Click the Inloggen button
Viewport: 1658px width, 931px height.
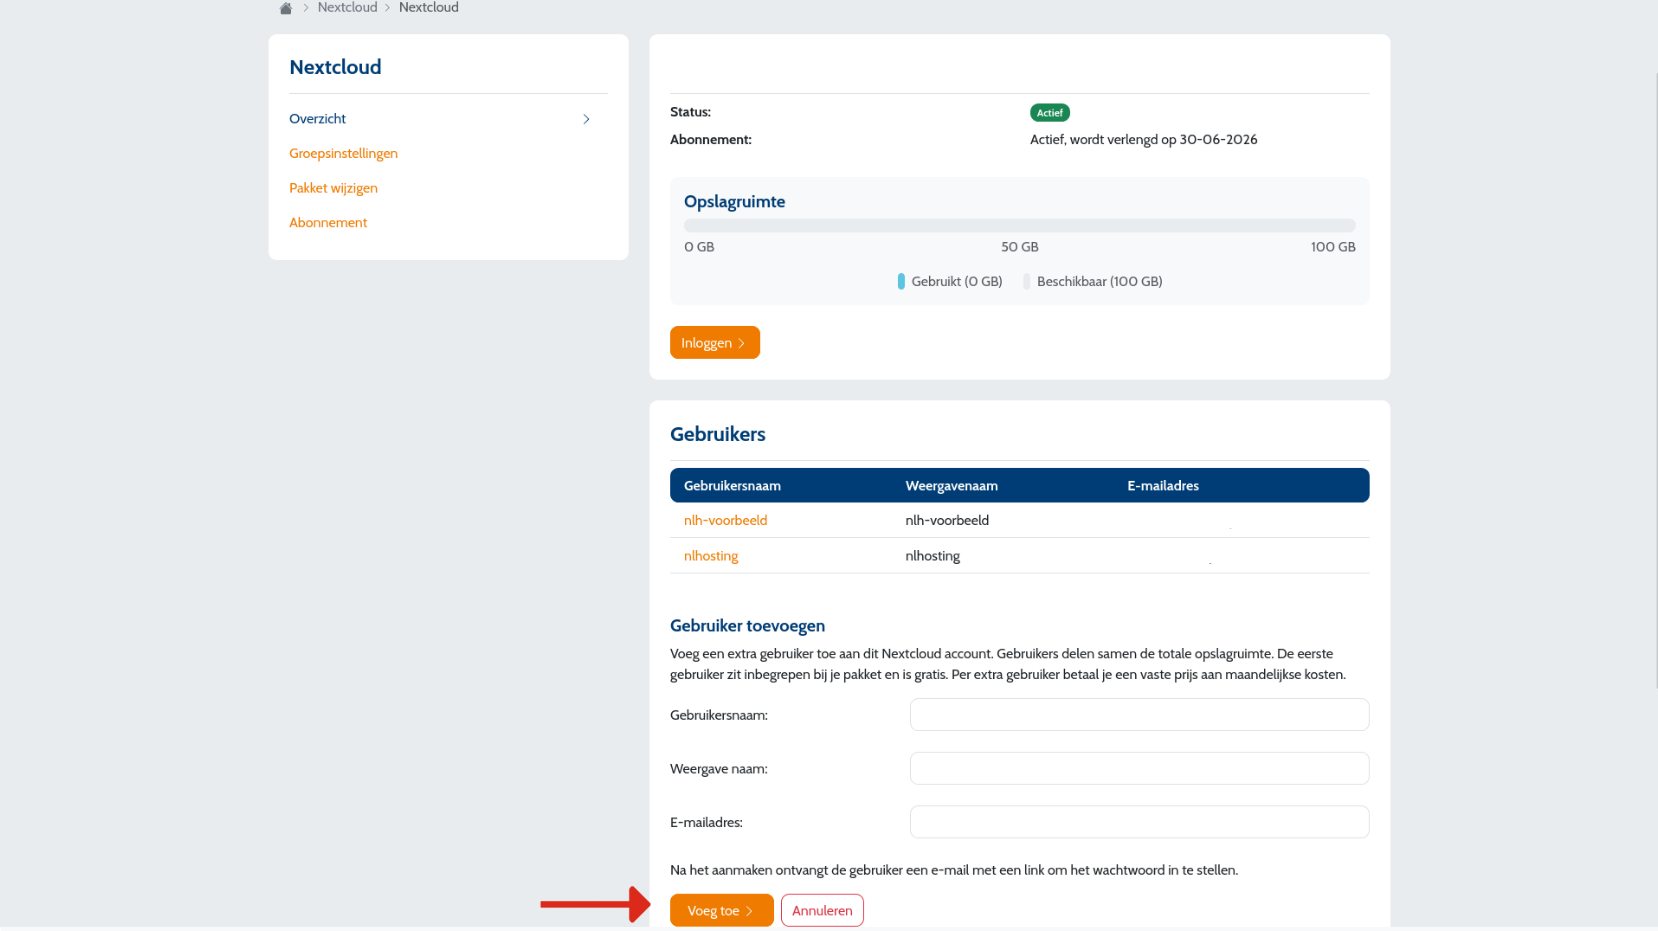(x=715, y=343)
